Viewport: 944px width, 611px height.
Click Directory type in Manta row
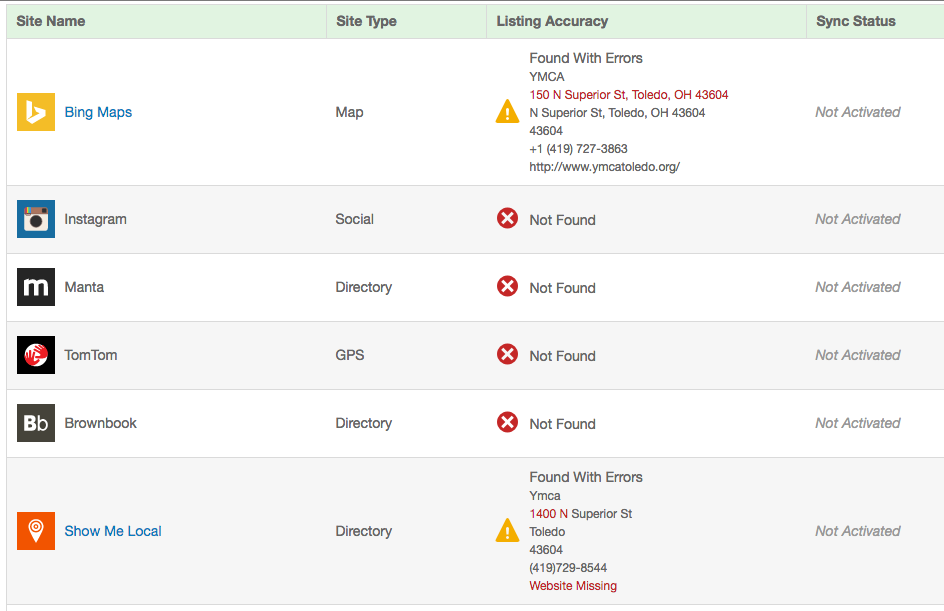pos(364,287)
